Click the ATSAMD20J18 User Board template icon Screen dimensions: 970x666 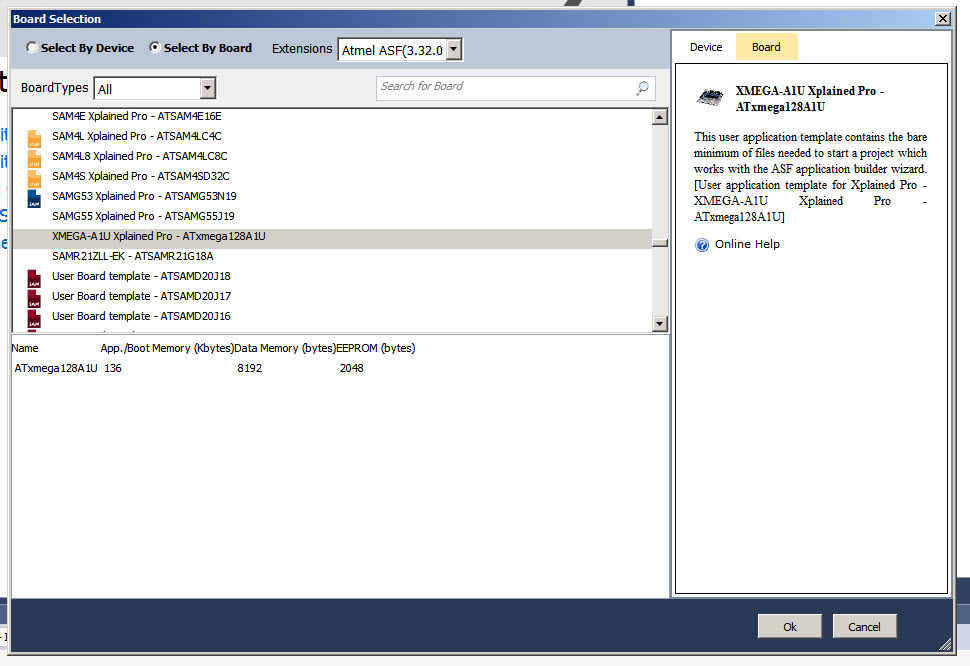(x=34, y=278)
